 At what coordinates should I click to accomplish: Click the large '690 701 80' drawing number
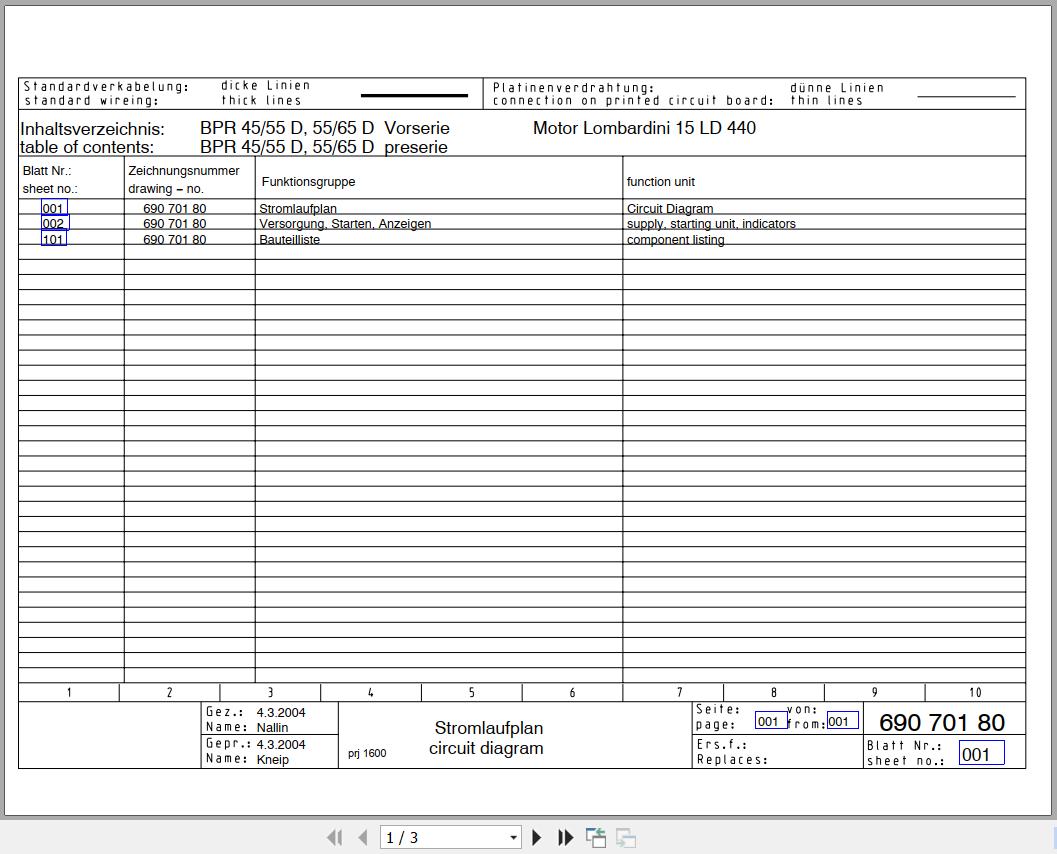941,722
